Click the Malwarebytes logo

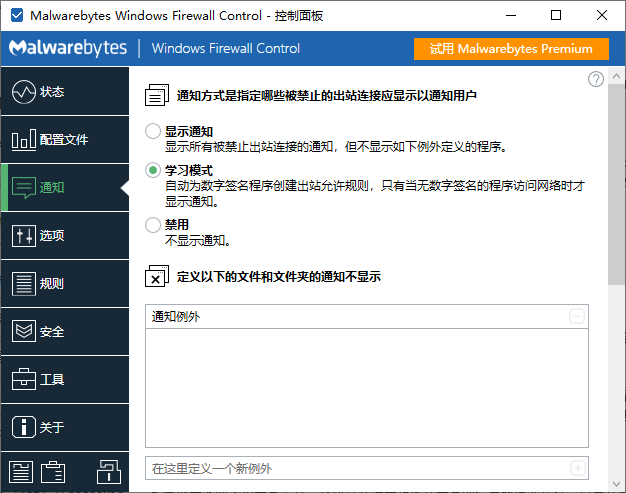point(68,48)
